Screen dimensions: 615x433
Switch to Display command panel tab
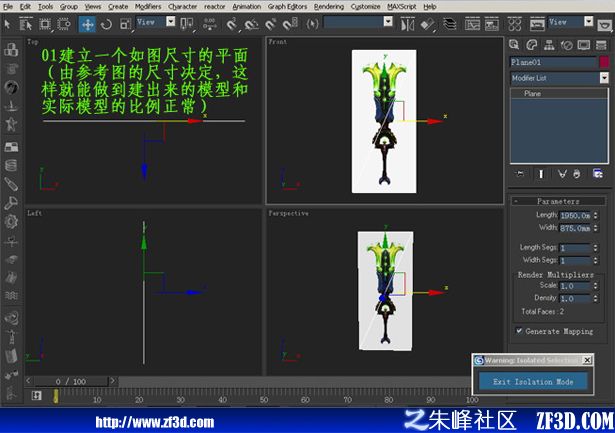[x=584, y=45]
